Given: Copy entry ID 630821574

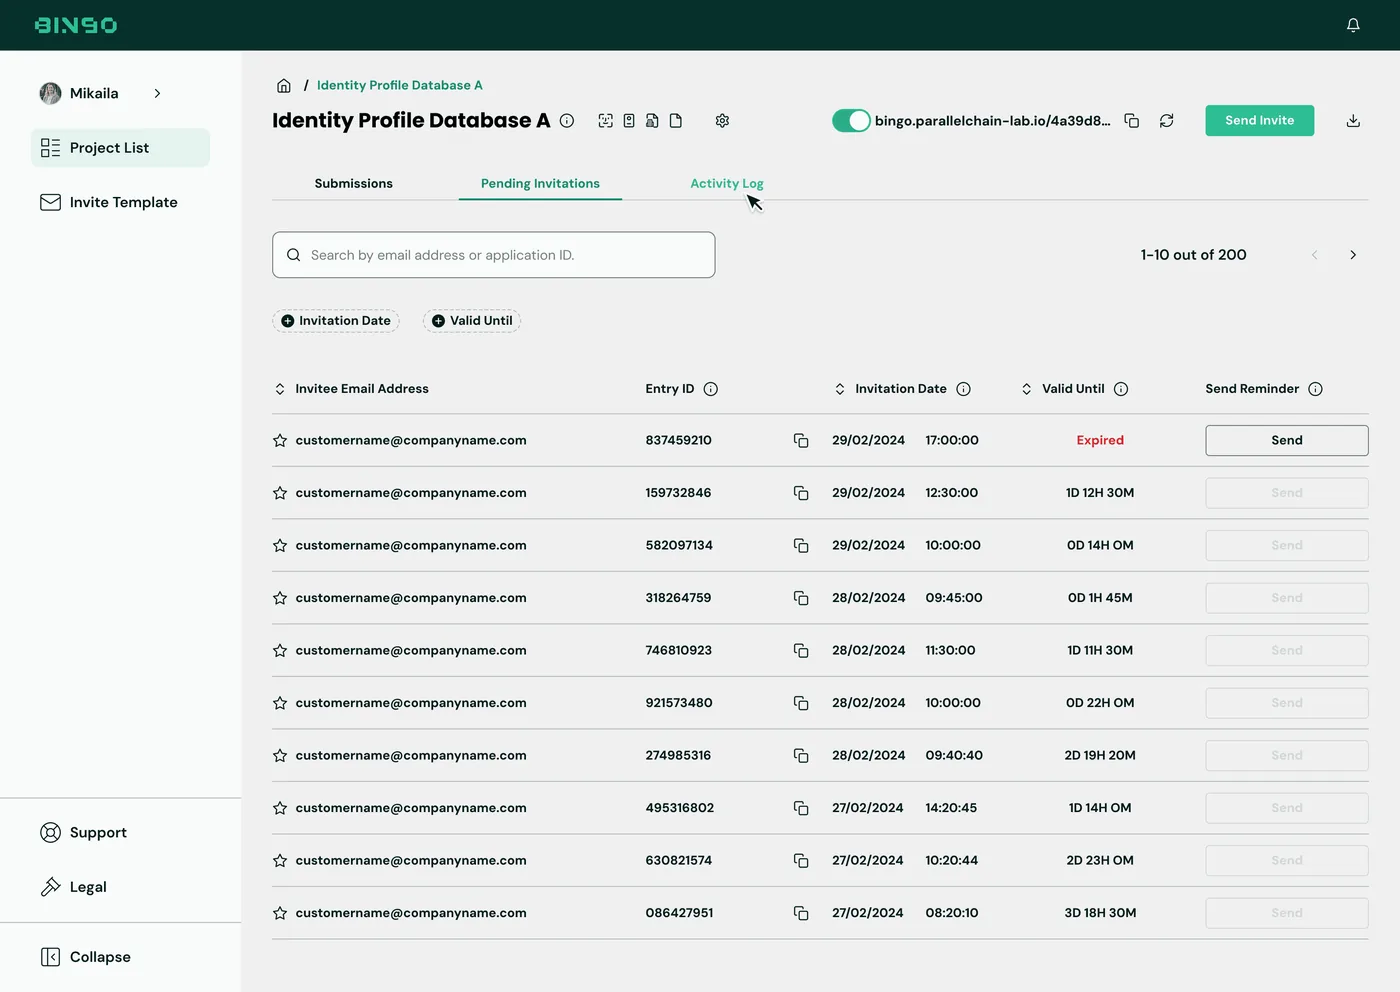Looking at the screenshot, I should [801, 861].
